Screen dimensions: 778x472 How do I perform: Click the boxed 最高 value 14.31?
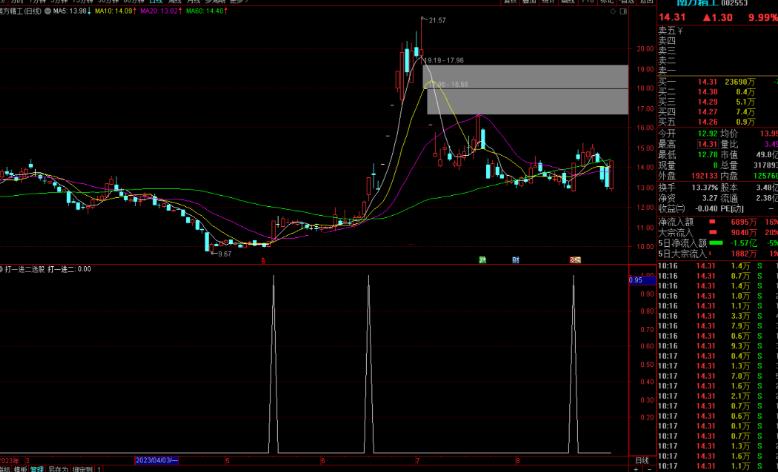(707, 144)
